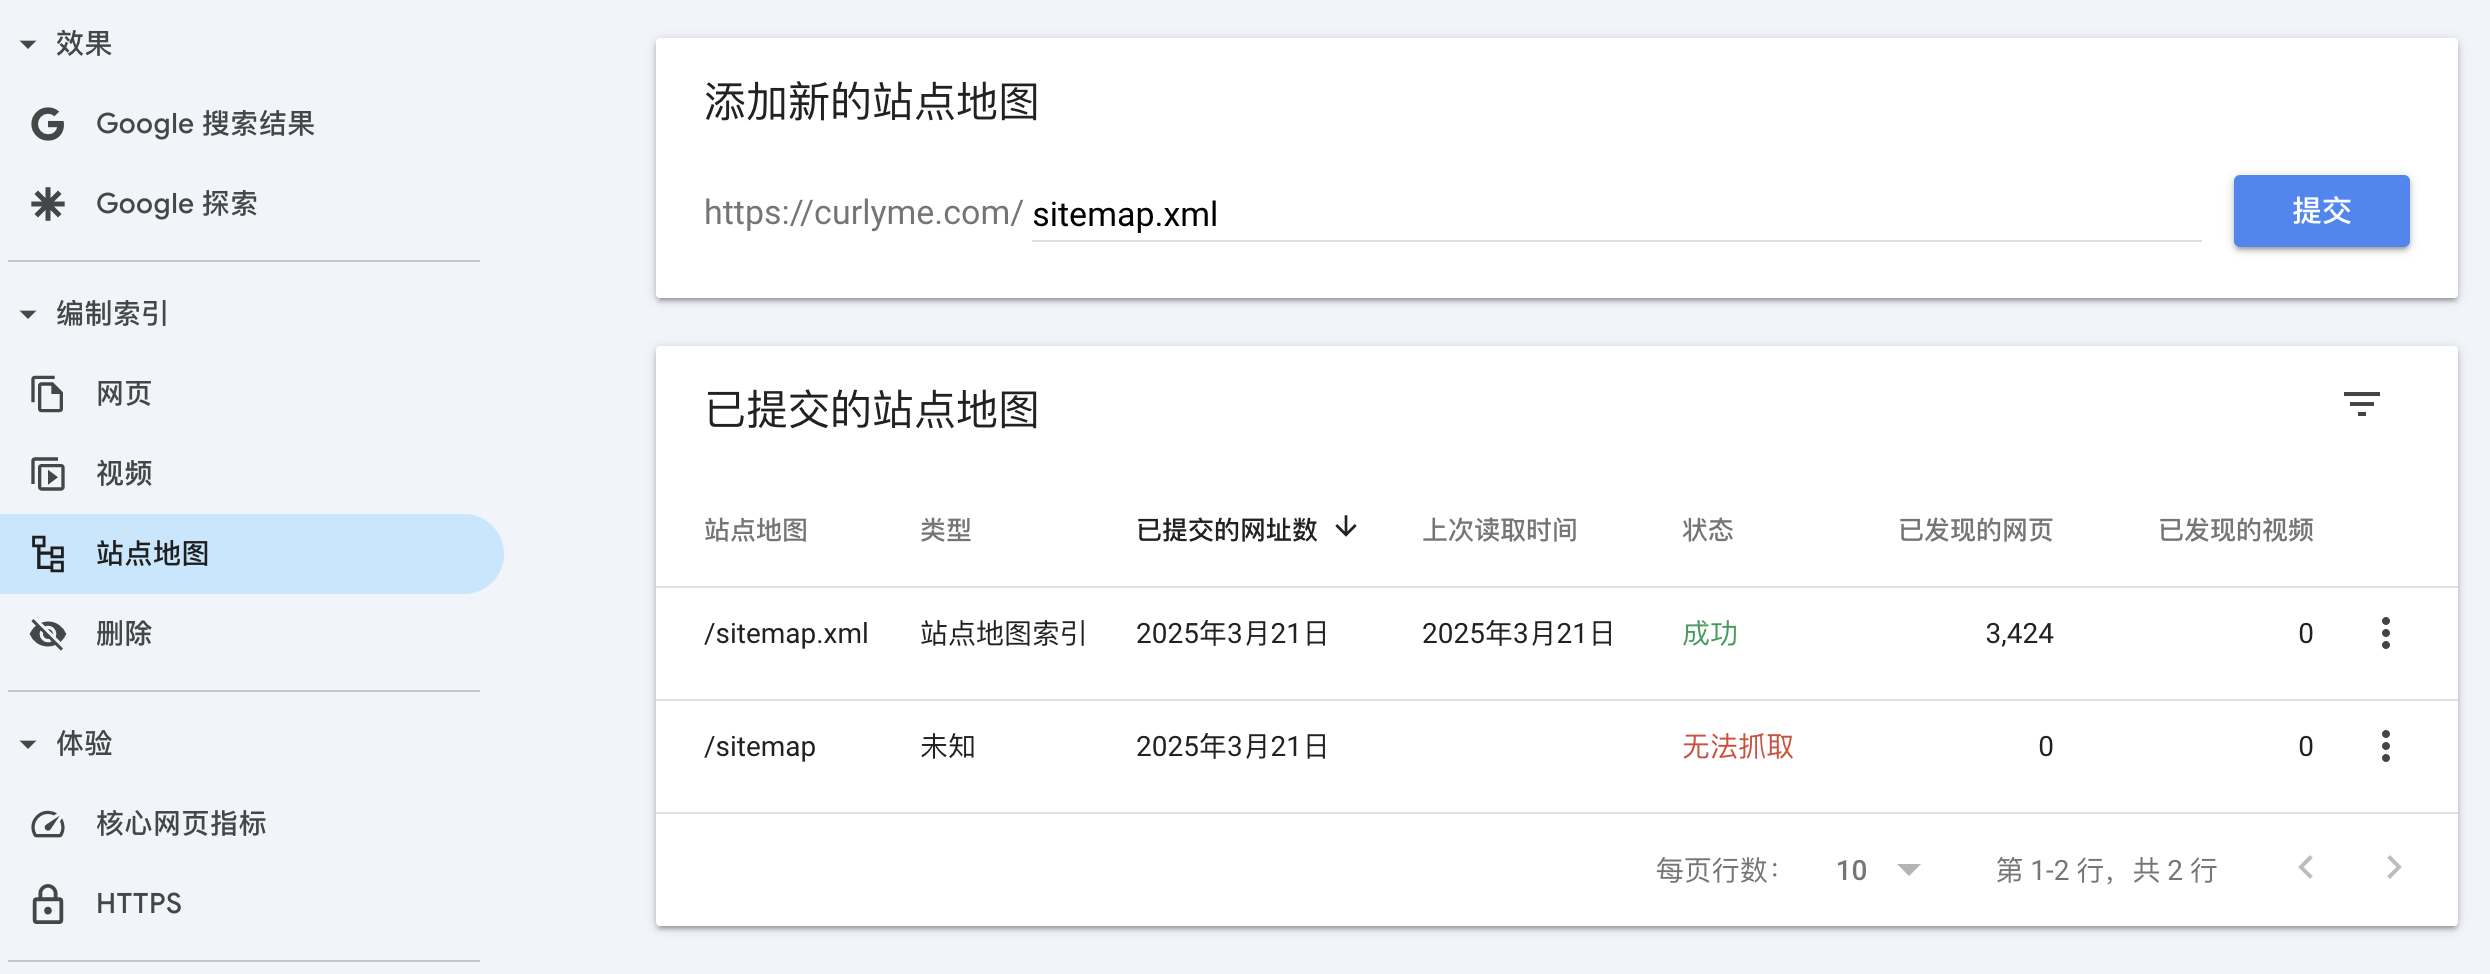Screen dimensions: 2490x974
Task: Open rows per page dropdown
Action: click(1878, 870)
